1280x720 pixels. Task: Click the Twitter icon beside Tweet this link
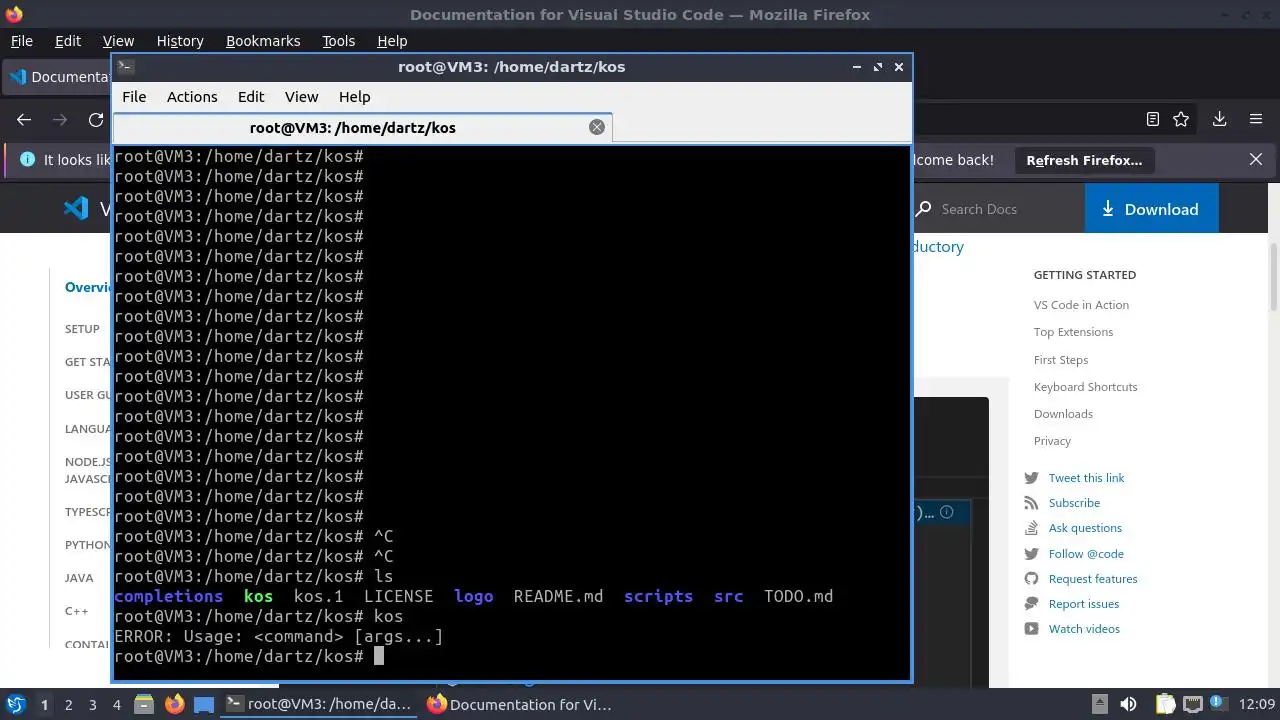(x=1032, y=478)
